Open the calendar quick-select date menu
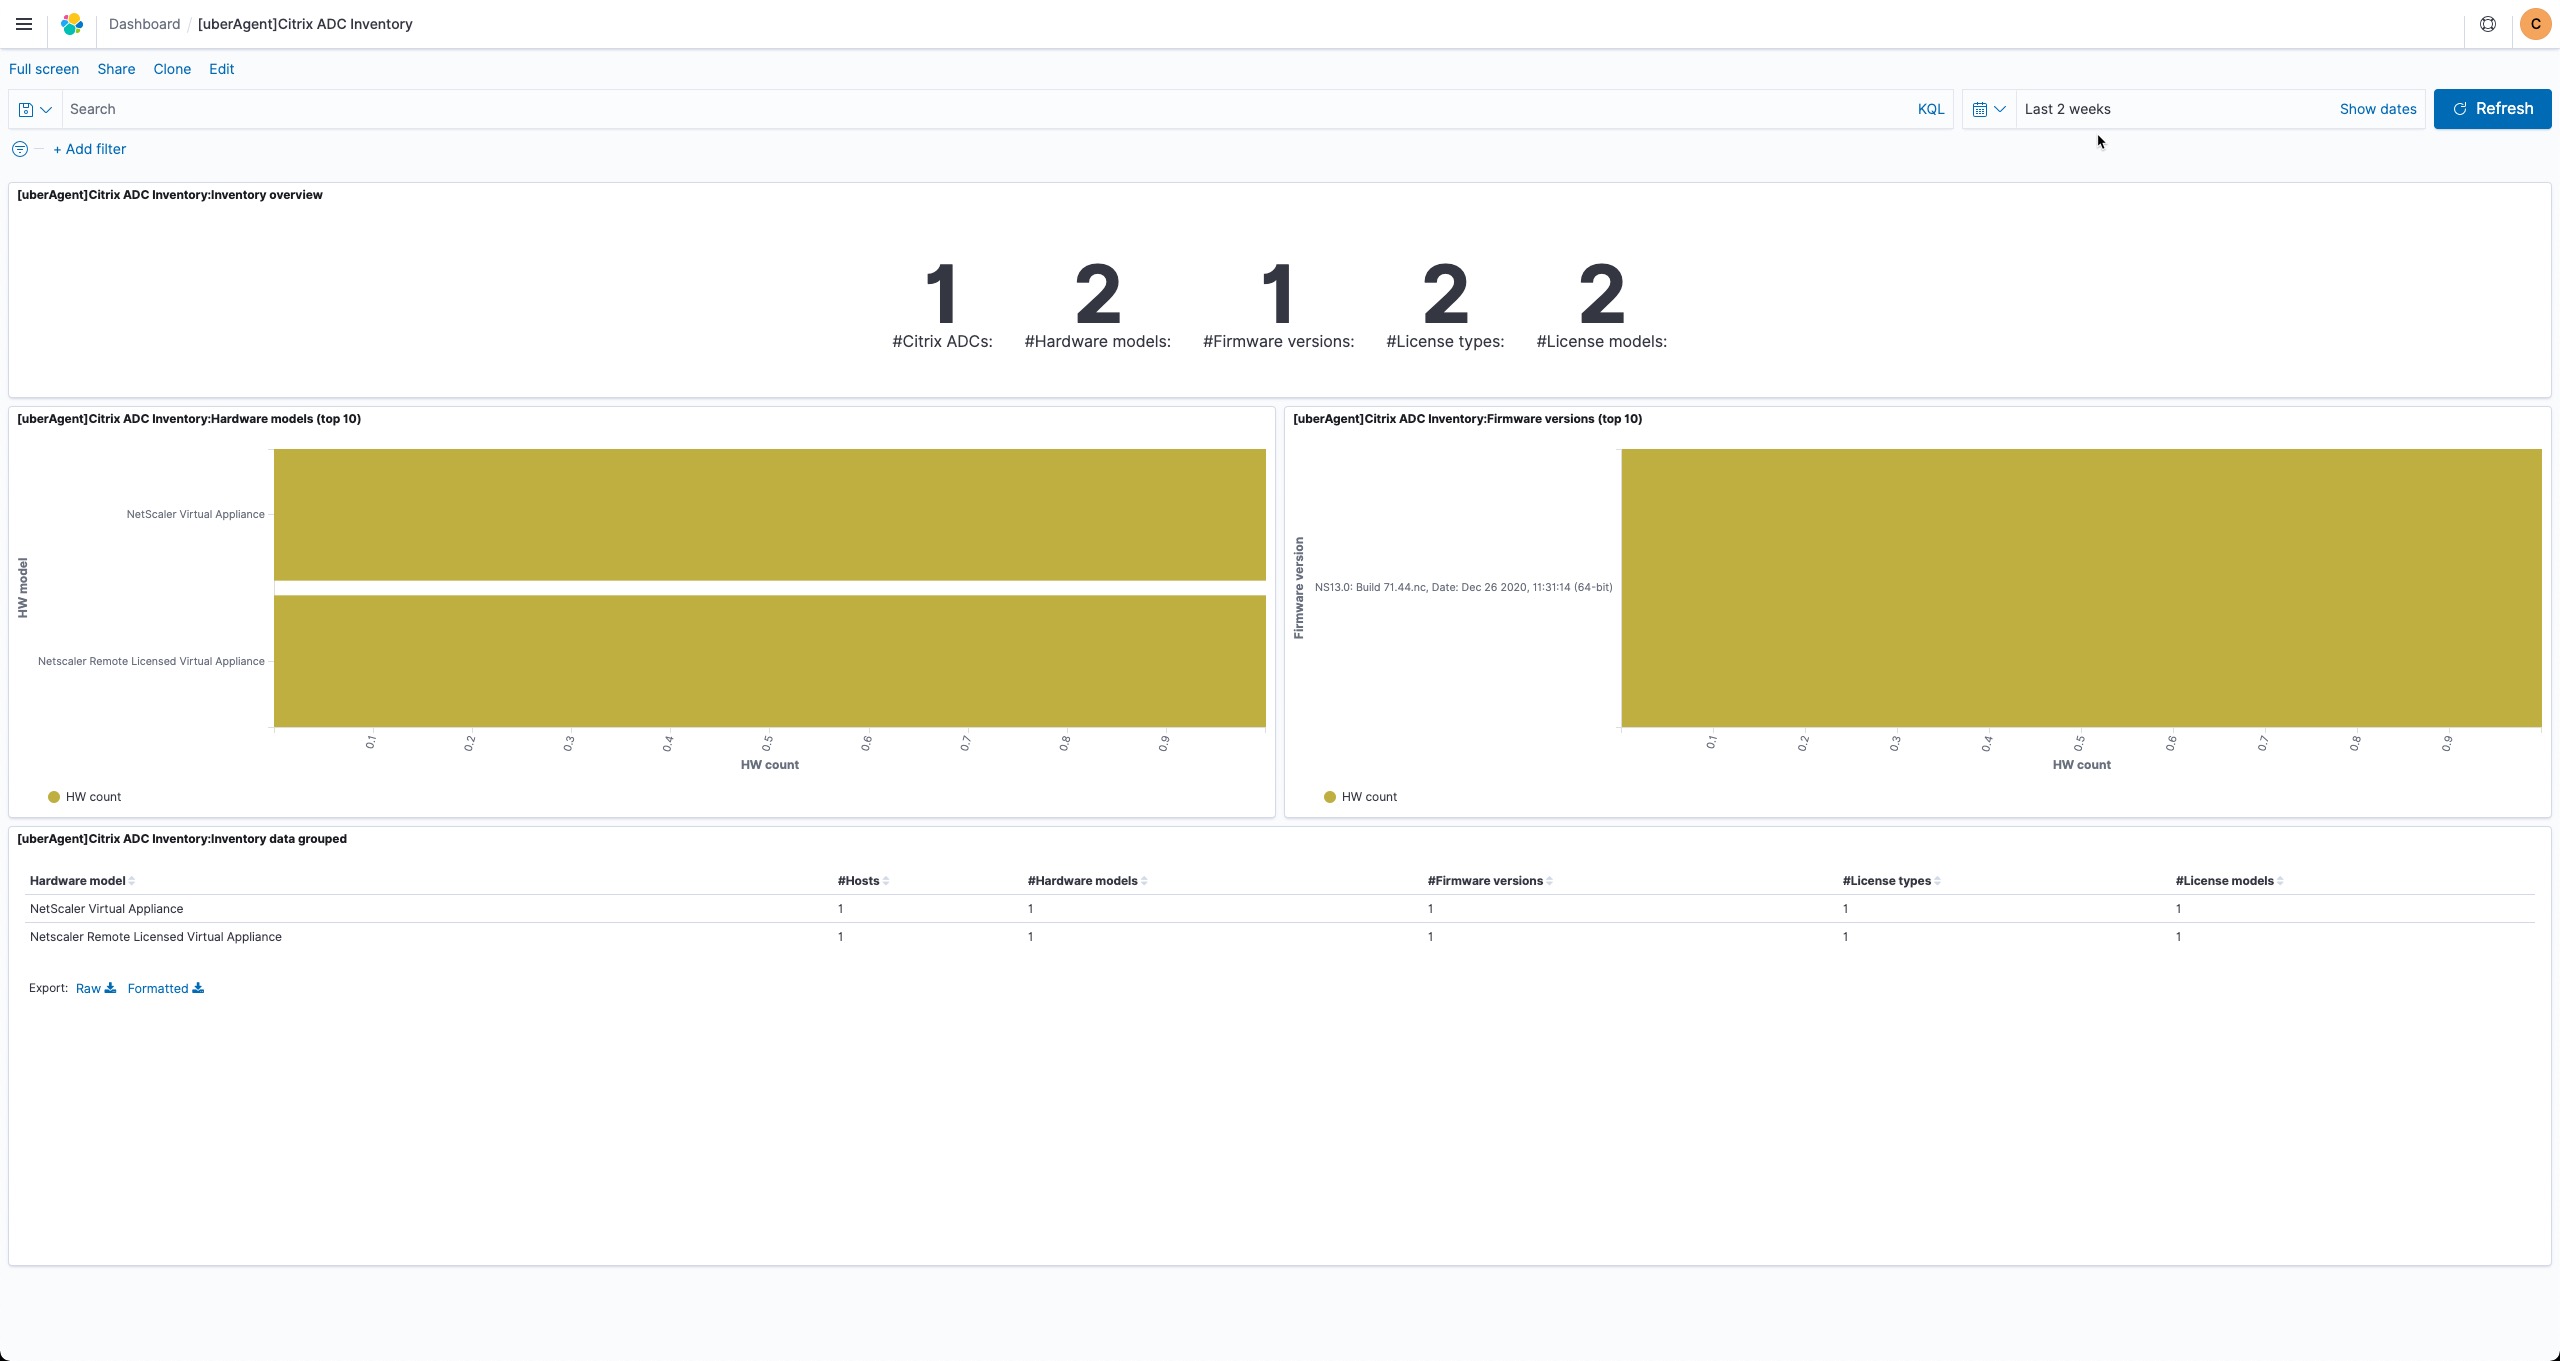 (1989, 109)
